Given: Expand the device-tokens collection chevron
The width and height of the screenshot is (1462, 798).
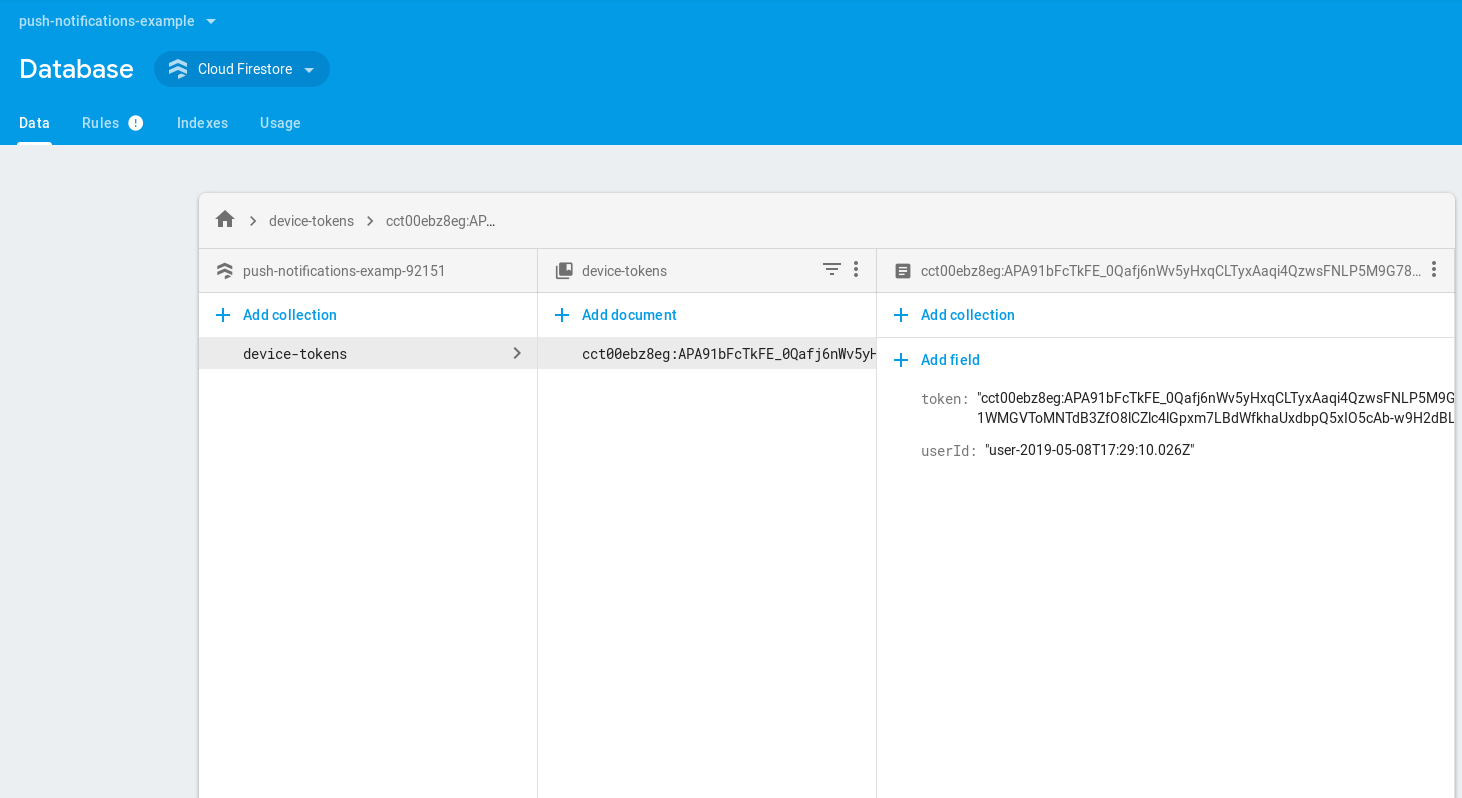Looking at the screenshot, I should [x=517, y=353].
